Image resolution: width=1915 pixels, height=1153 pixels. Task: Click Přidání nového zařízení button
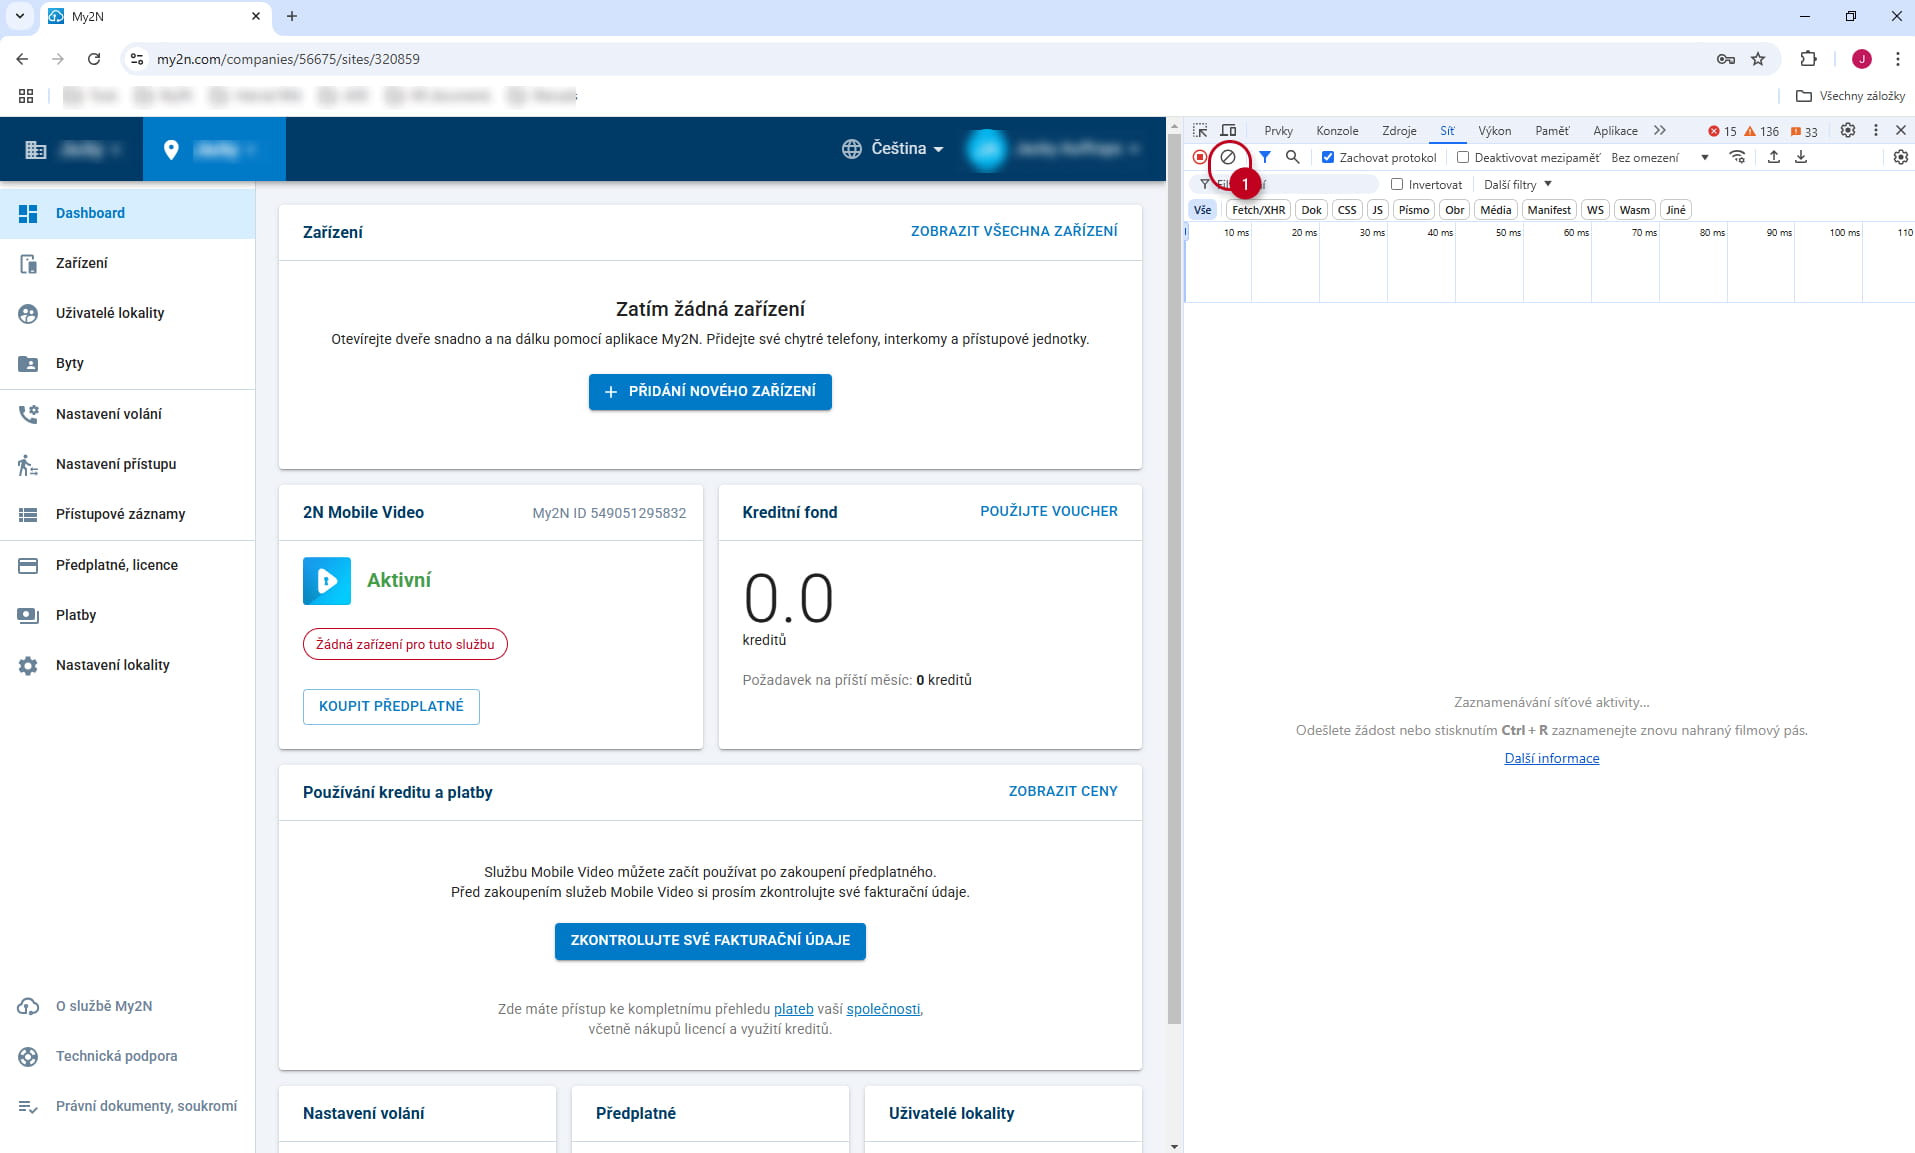710,392
